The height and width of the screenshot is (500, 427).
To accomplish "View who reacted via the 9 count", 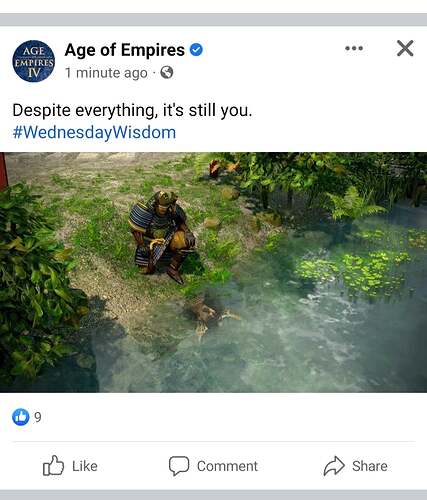I will point(38,417).
